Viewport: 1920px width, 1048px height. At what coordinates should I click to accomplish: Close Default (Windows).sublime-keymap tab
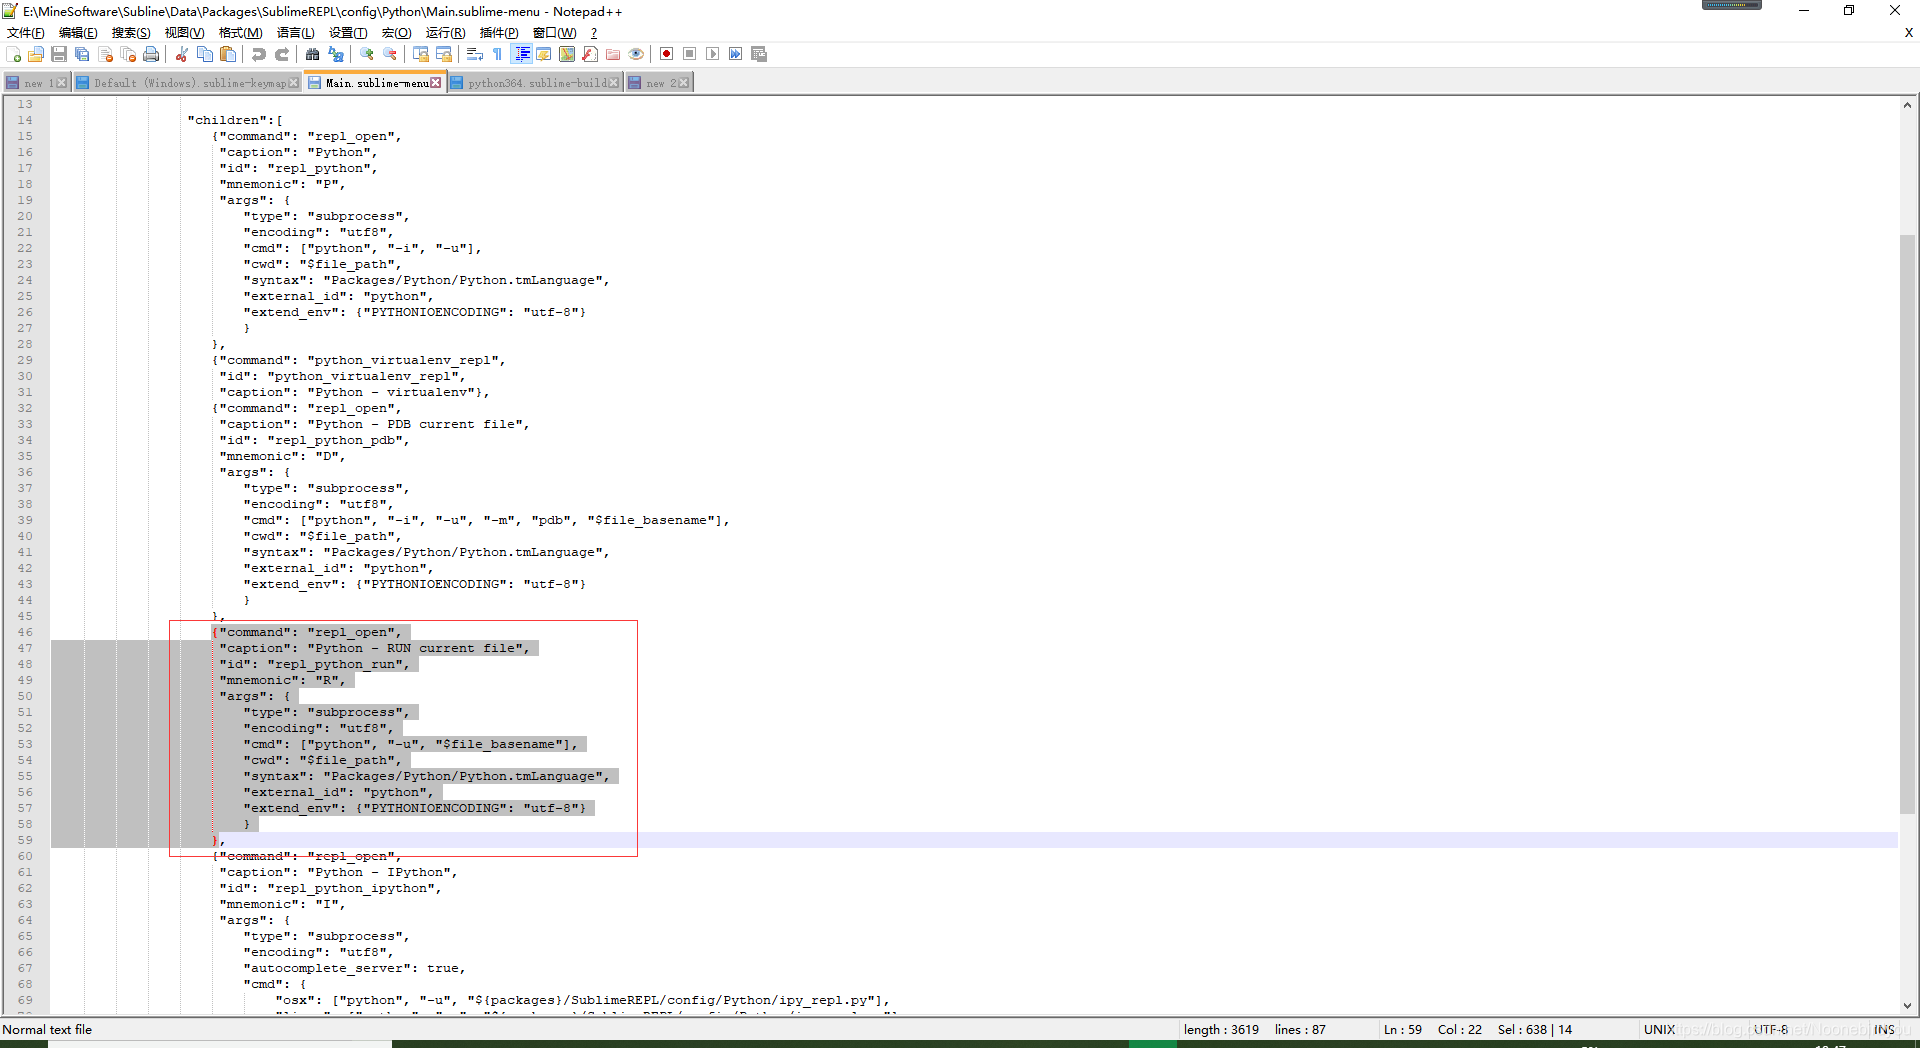coord(294,83)
